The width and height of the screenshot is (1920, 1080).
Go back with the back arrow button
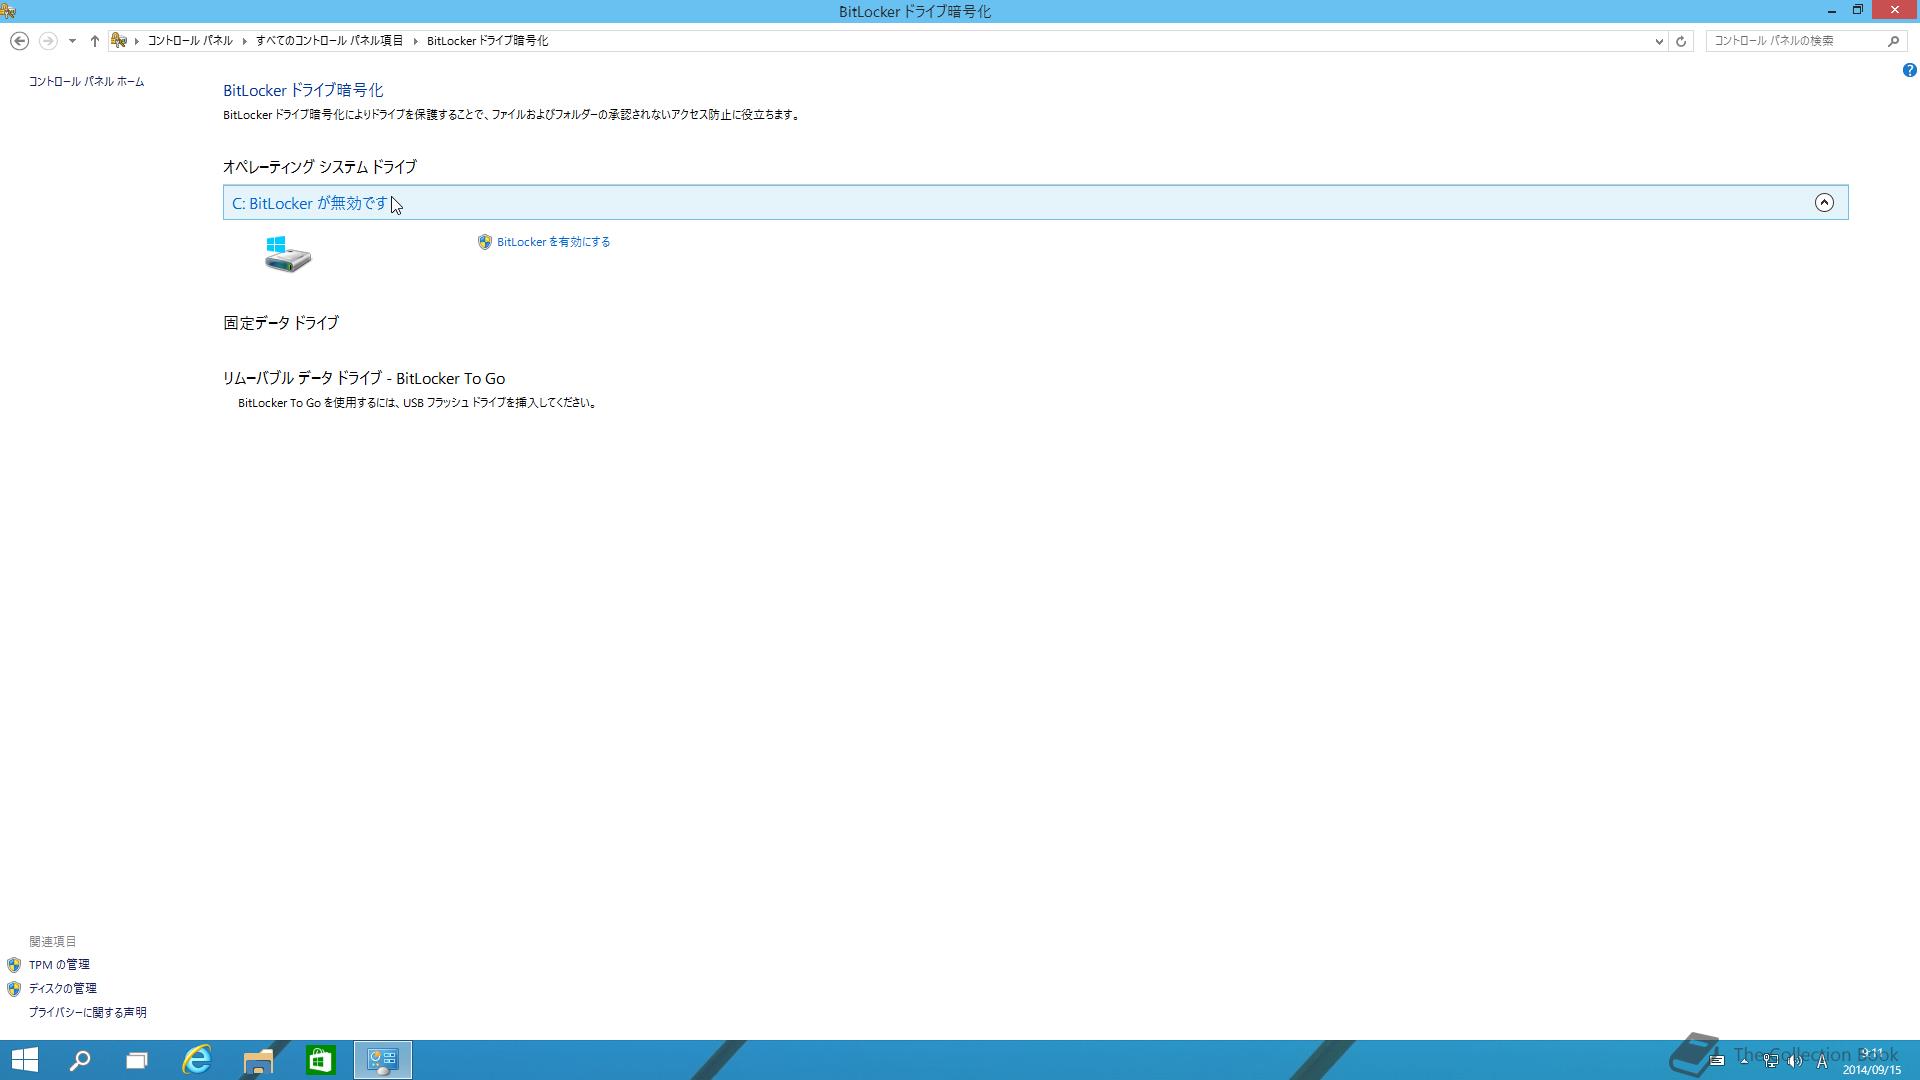[x=19, y=41]
